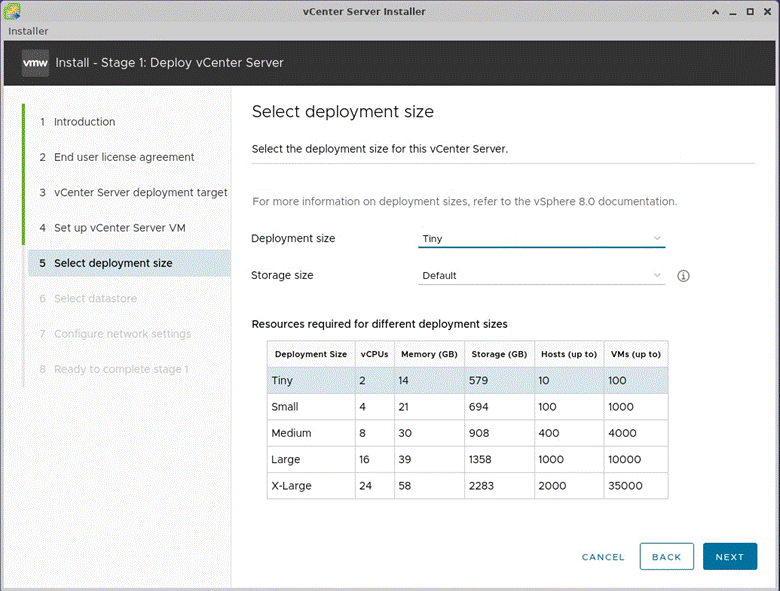Click the roll-up window arrow icon
The height and width of the screenshot is (591, 780).
pos(715,12)
